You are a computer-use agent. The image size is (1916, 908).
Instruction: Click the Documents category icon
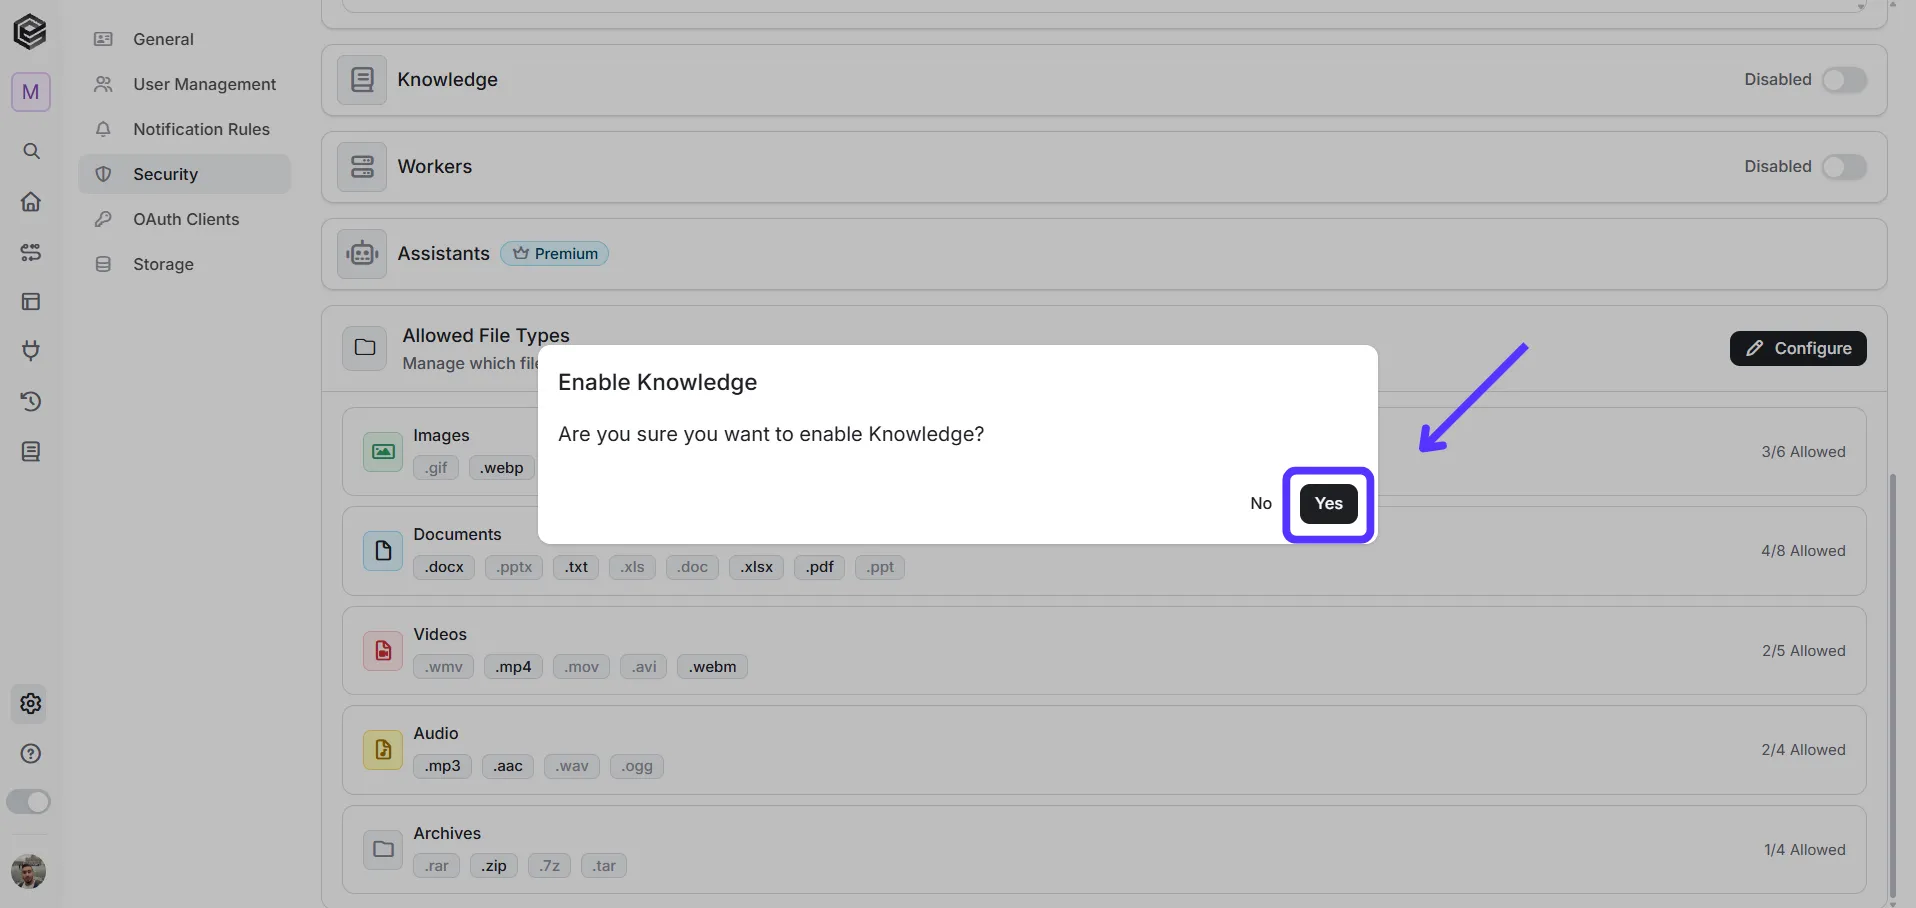(x=383, y=551)
